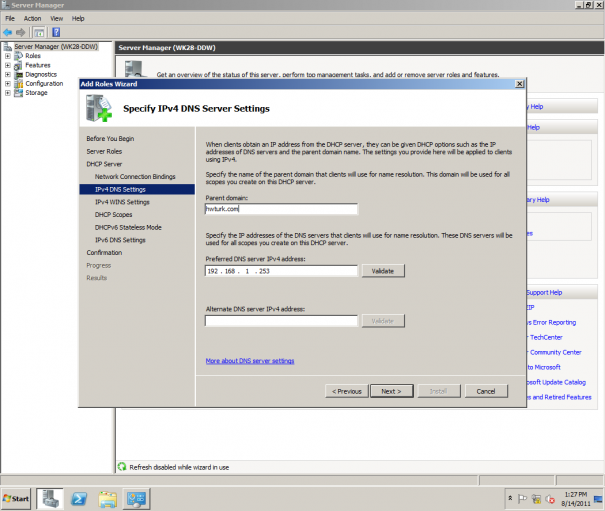Viewport: 605px width, 511px height.
Task: Go to Before You Begin wizard step
Action: point(110,139)
